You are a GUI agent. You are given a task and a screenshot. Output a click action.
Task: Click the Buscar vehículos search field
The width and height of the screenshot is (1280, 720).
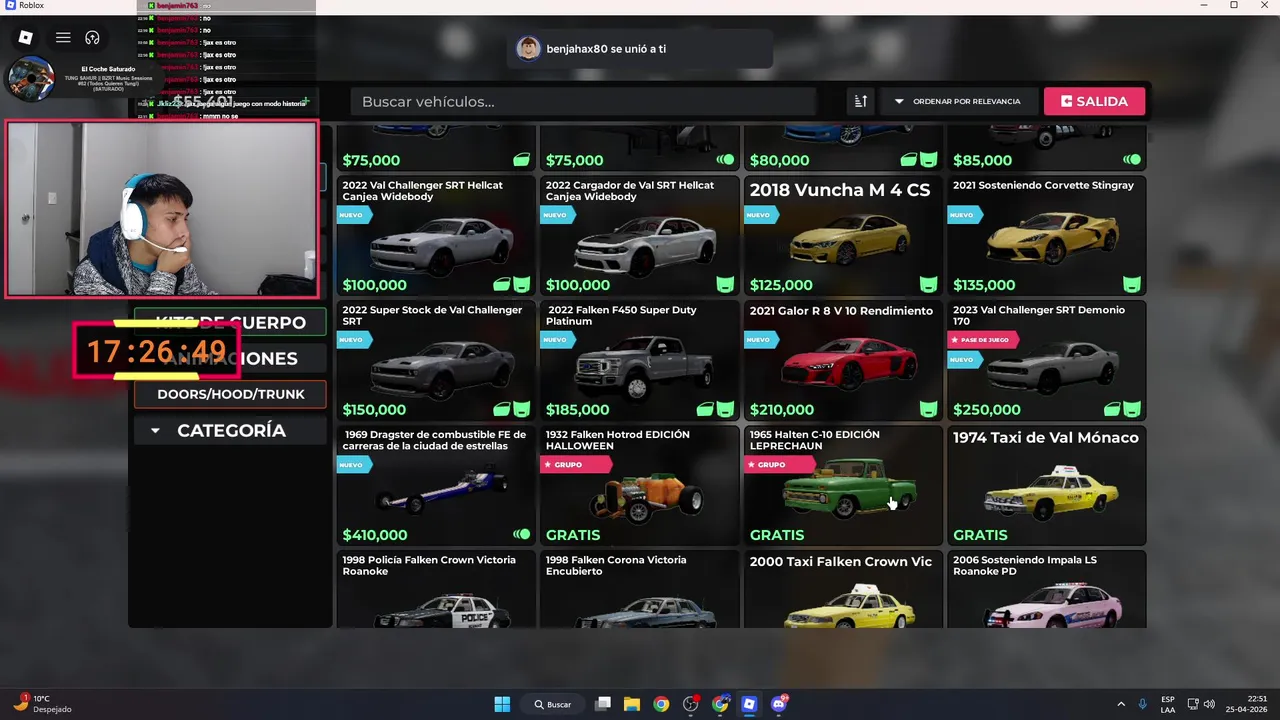(583, 101)
